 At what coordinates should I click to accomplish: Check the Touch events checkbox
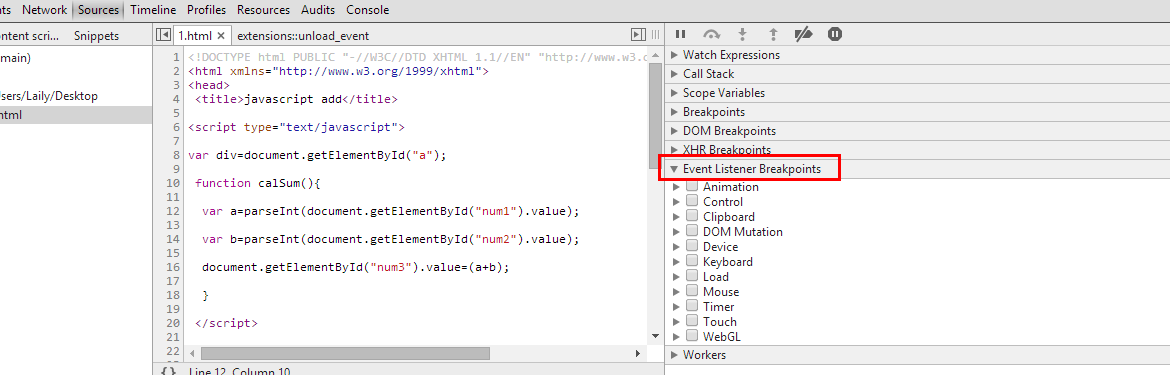click(x=691, y=321)
